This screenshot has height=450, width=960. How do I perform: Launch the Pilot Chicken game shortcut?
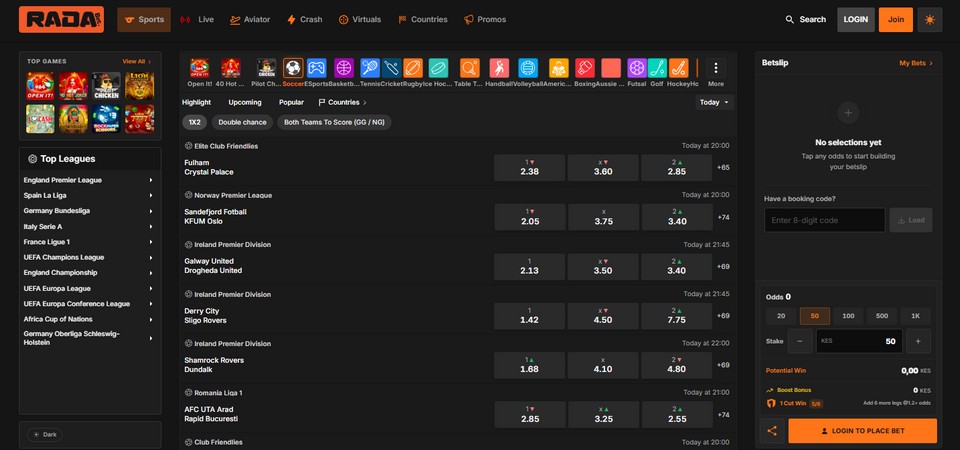point(266,68)
